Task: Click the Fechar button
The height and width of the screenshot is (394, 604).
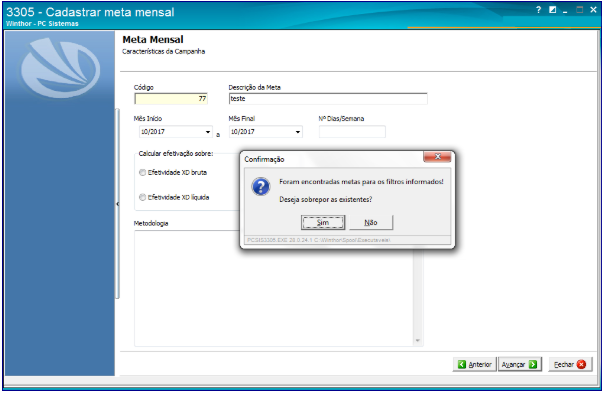Action: (570, 364)
